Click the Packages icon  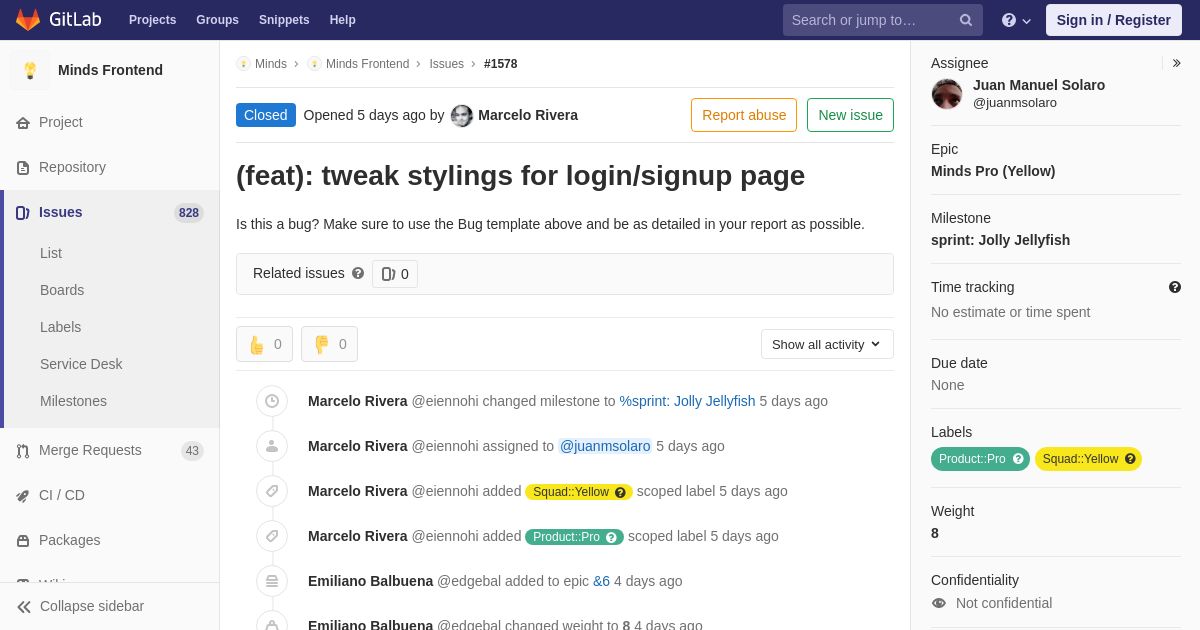click(x=23, y=541)
